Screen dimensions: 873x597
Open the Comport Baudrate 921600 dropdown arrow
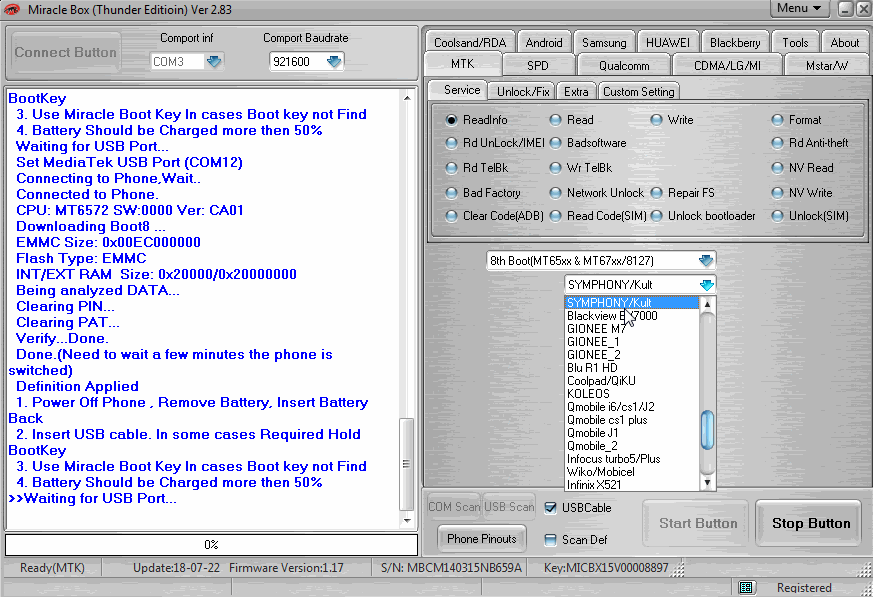point(333,61)
